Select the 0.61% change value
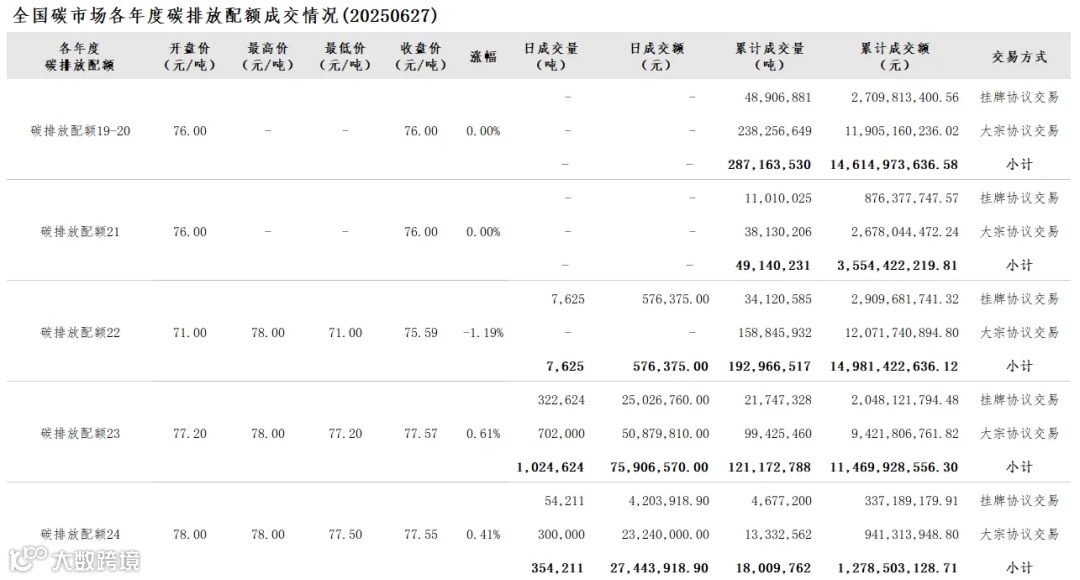This screenshot has height=580, width=1080. pos(483,434)
